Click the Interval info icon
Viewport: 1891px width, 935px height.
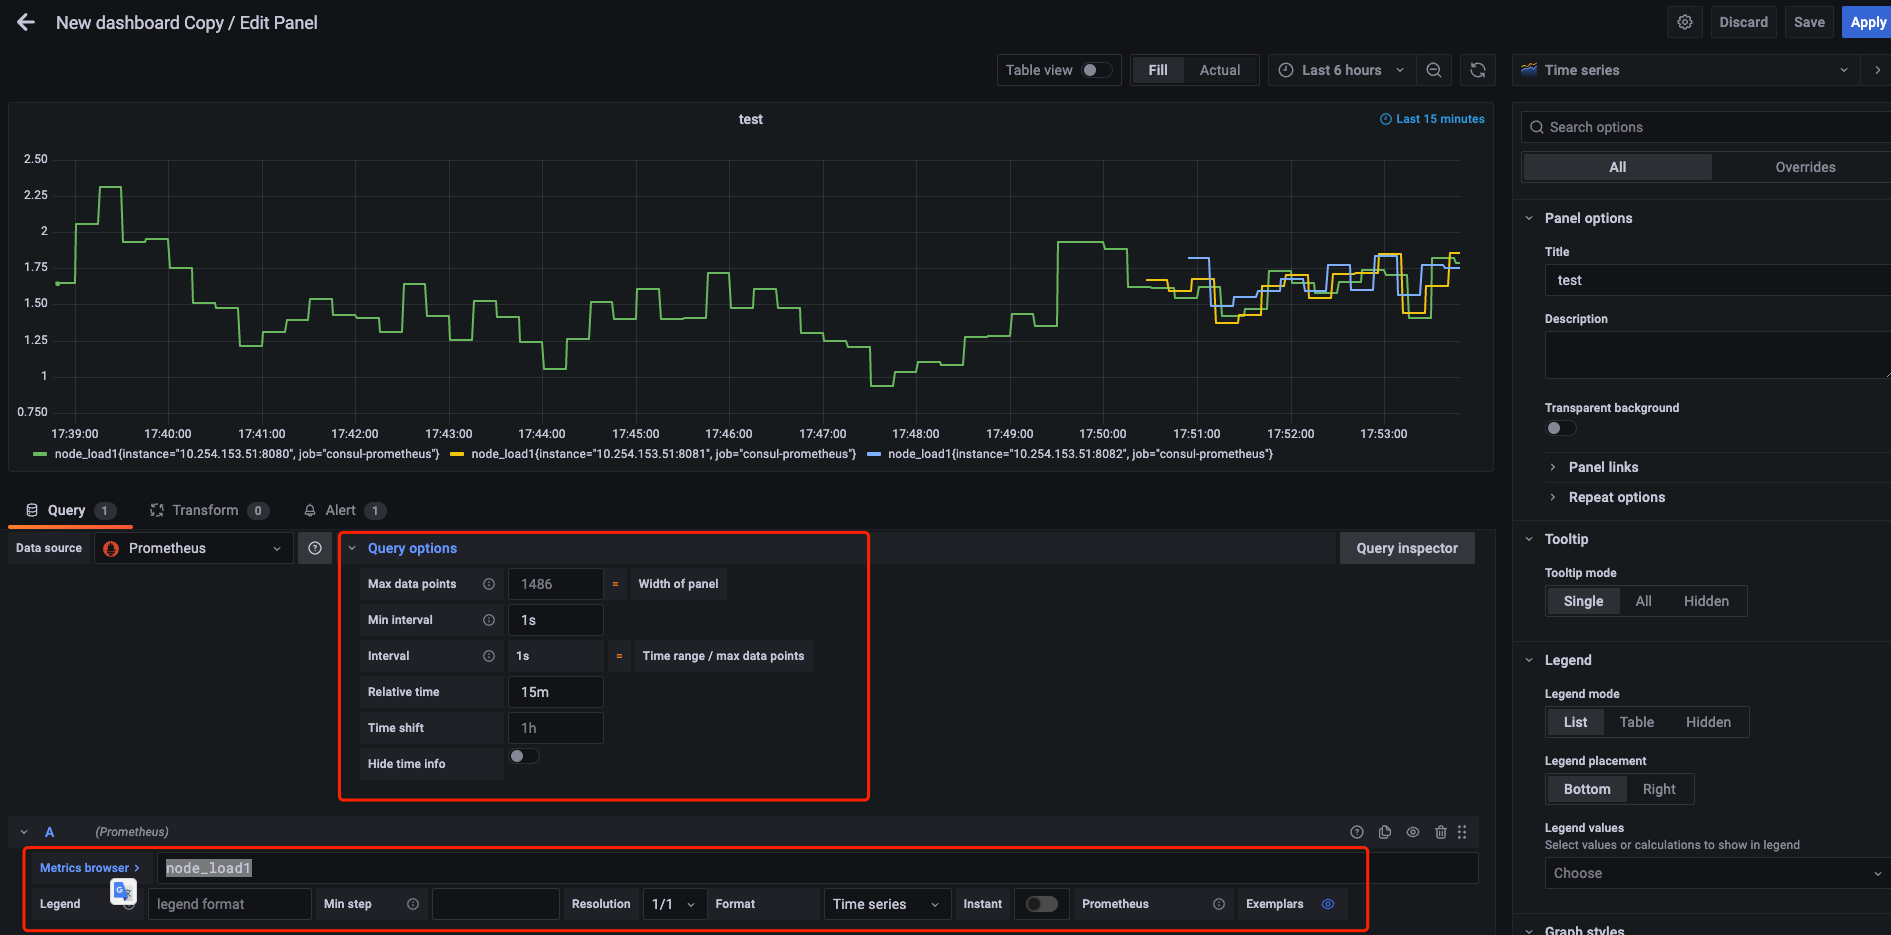(489, 656)
